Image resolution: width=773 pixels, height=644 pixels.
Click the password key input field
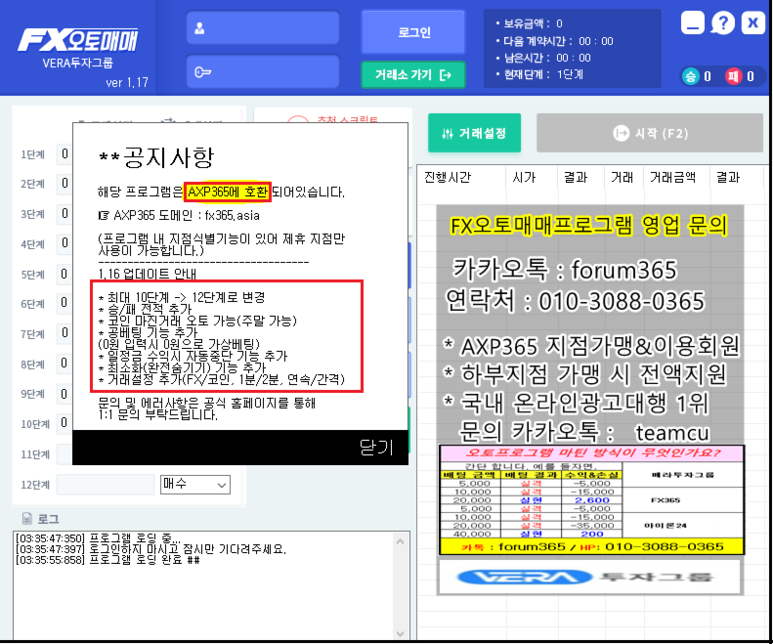point(263,72)
